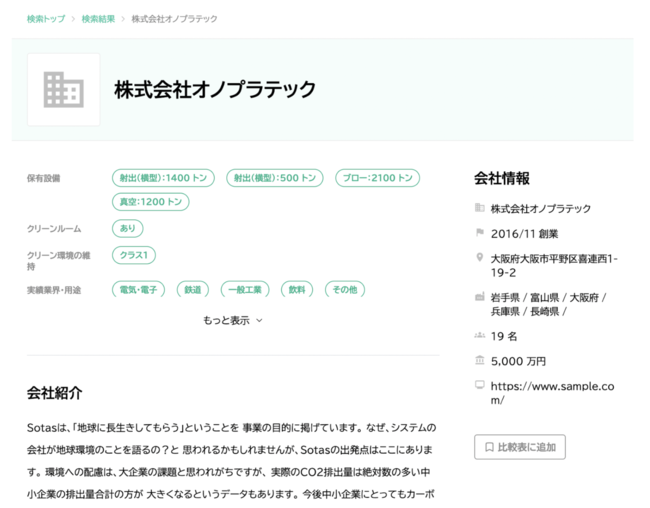Select the あり cleanroom tag
The width and height of the screenshot is (650, 508).
click(x=127, y=229)
